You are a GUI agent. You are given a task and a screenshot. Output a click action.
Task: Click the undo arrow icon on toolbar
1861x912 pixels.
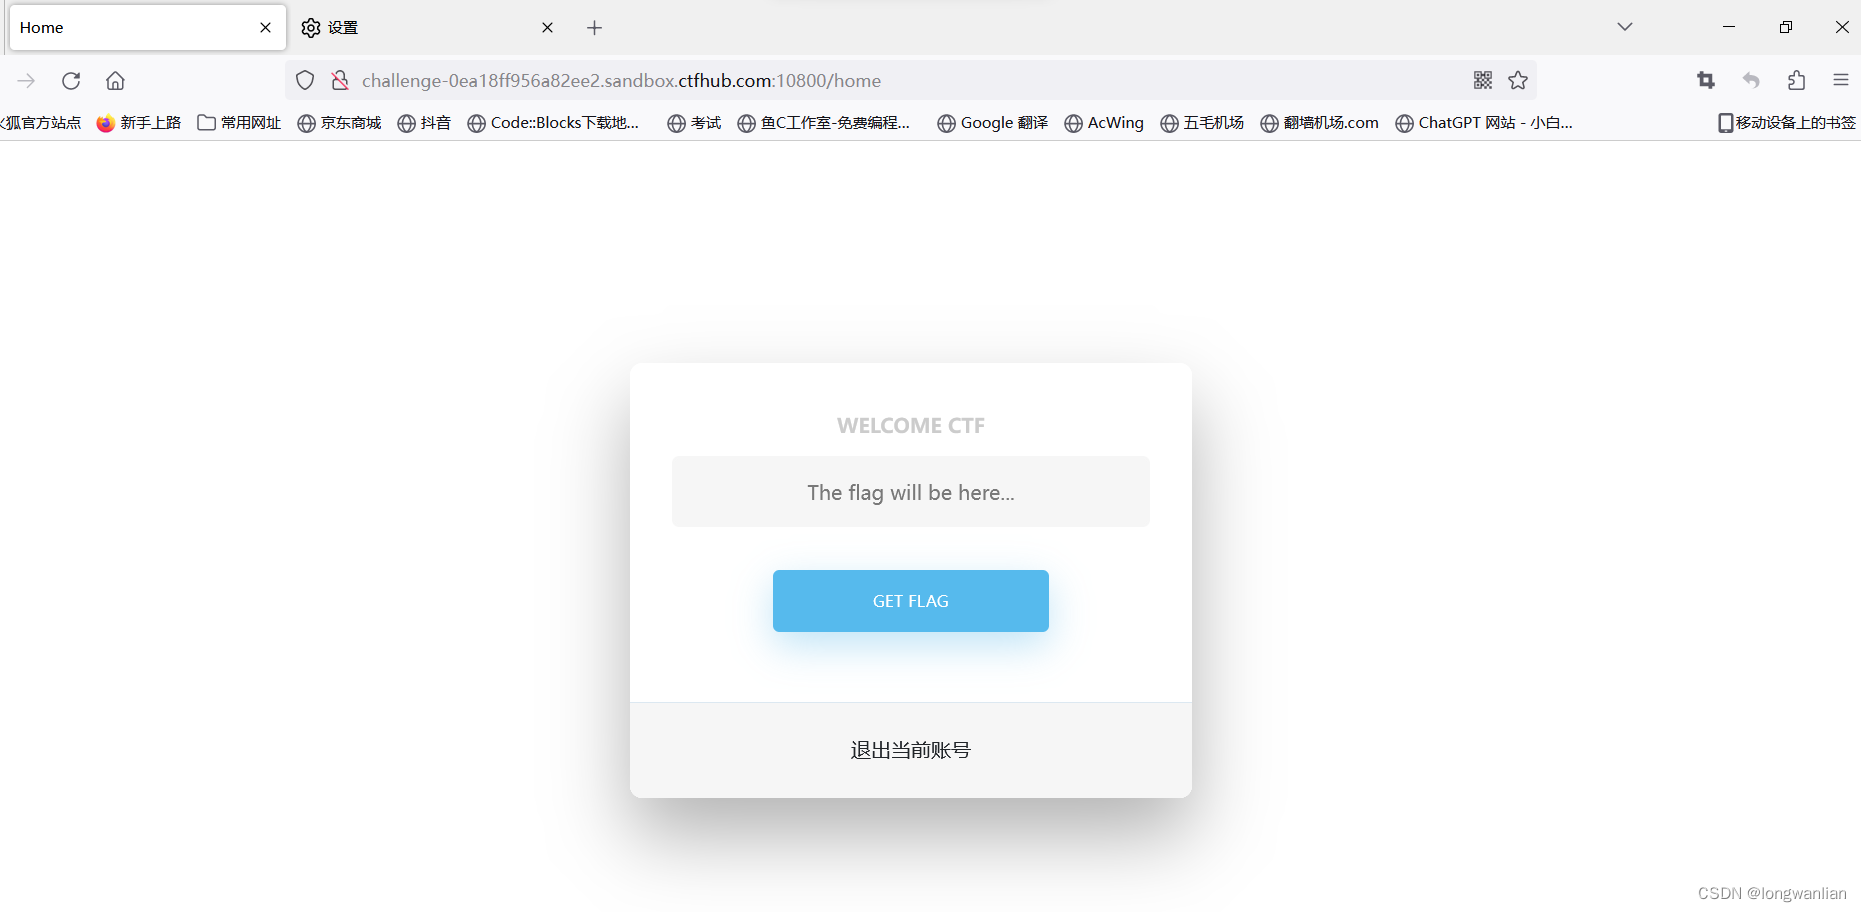1751,80
